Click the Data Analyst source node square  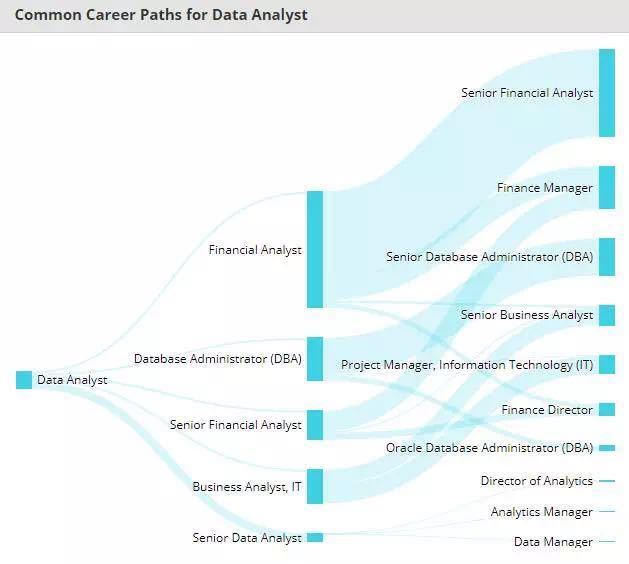click(24, 380)
